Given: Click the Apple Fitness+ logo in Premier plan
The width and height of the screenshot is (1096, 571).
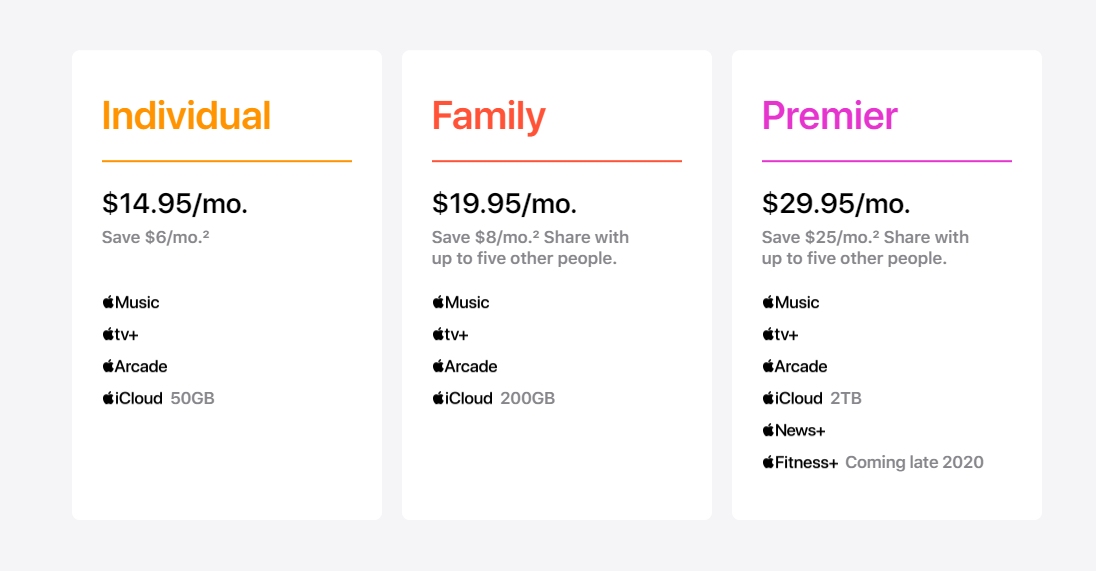Looking at the screenshot, I should (800, 462).
